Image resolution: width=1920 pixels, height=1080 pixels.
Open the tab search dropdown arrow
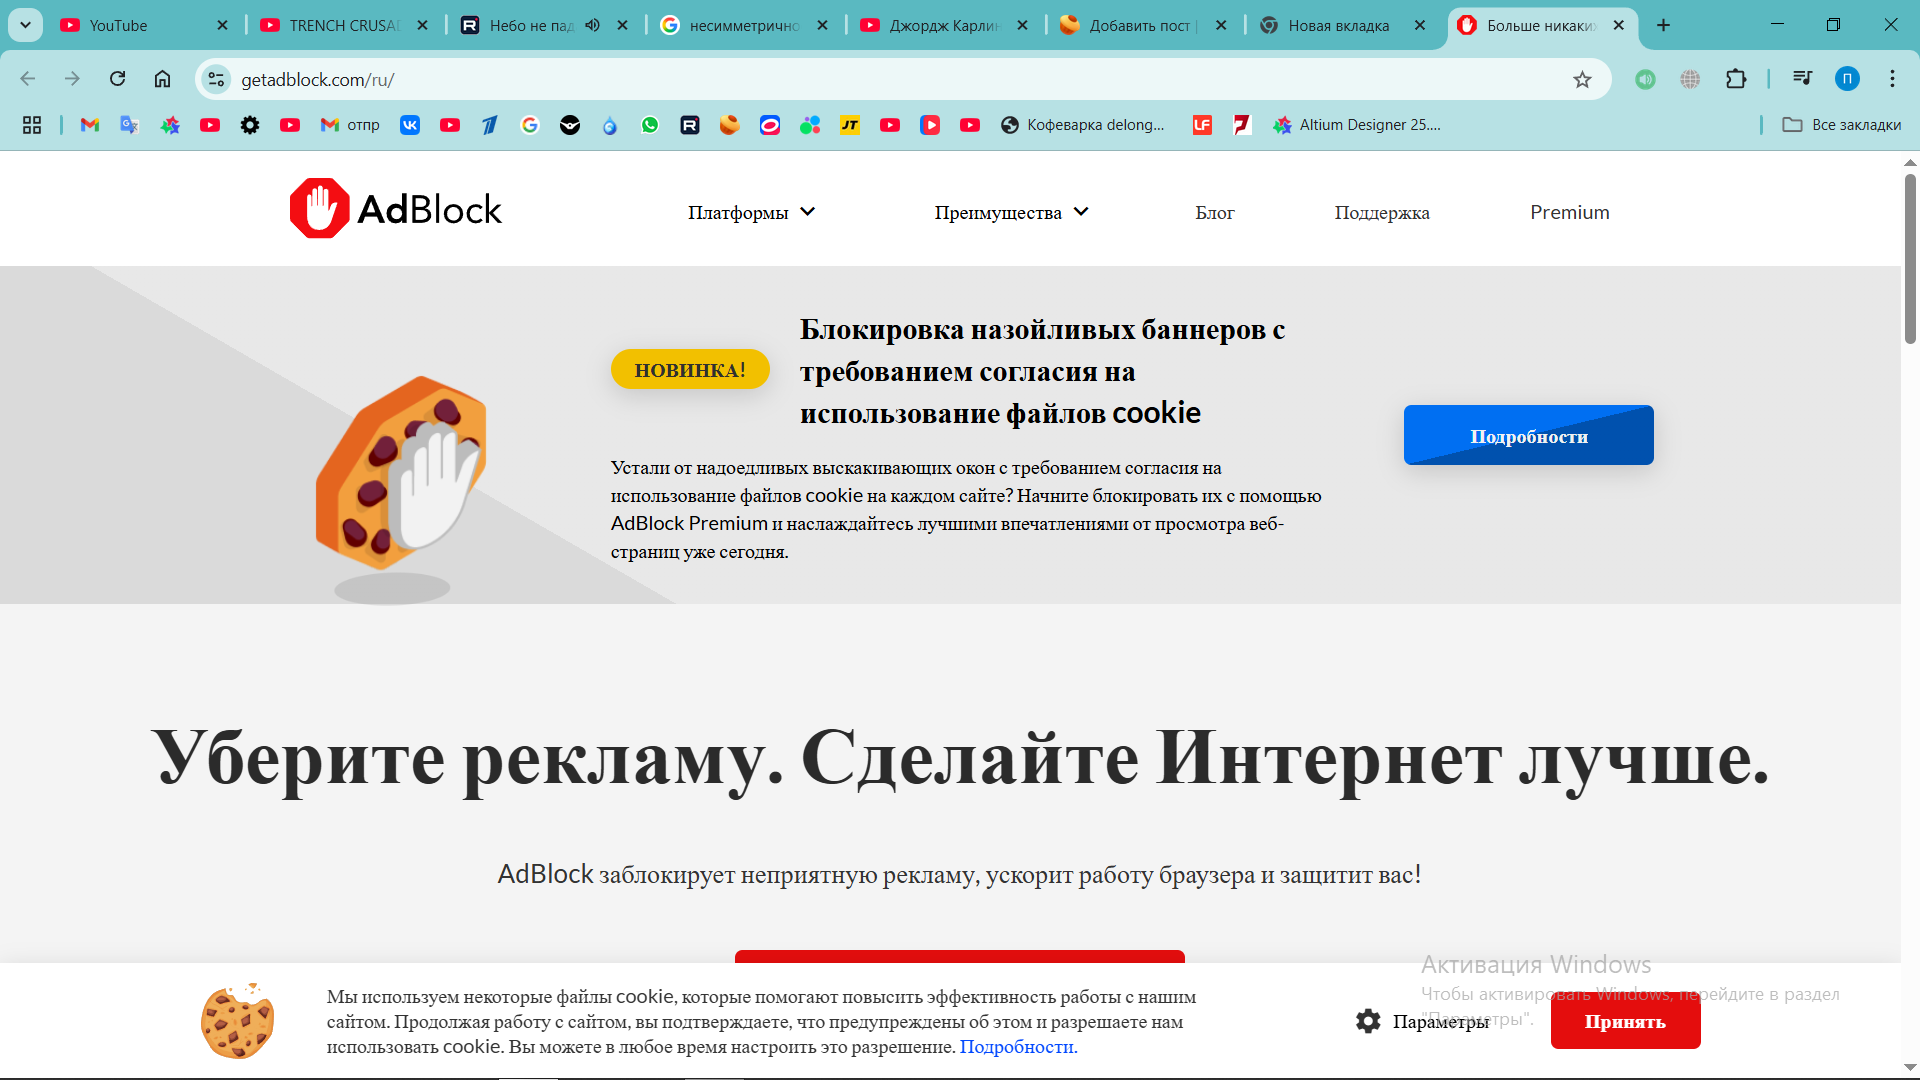25,25
